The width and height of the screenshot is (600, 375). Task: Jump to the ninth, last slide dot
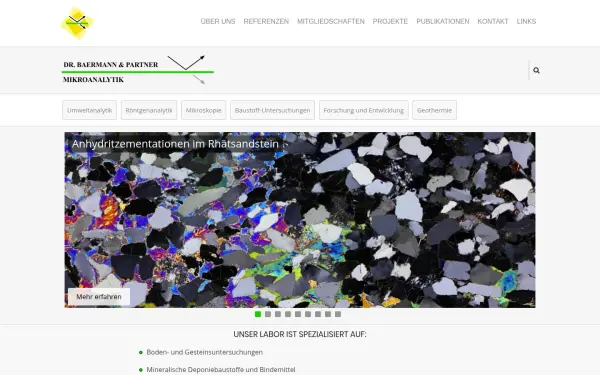[x=338, y=314]
